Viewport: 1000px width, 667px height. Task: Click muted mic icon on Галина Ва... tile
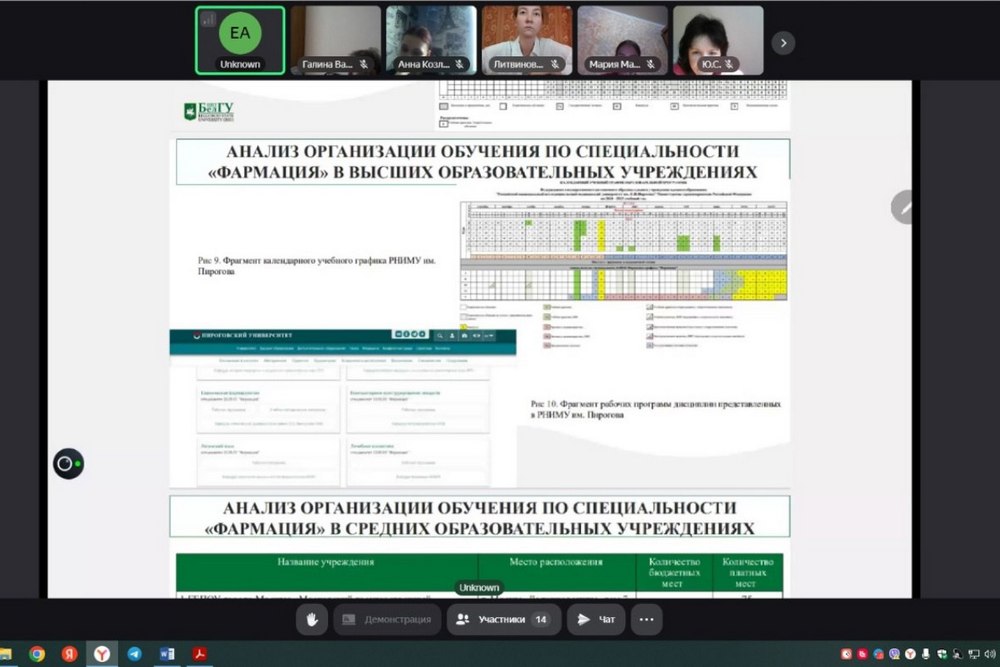[x=364, y=64]
